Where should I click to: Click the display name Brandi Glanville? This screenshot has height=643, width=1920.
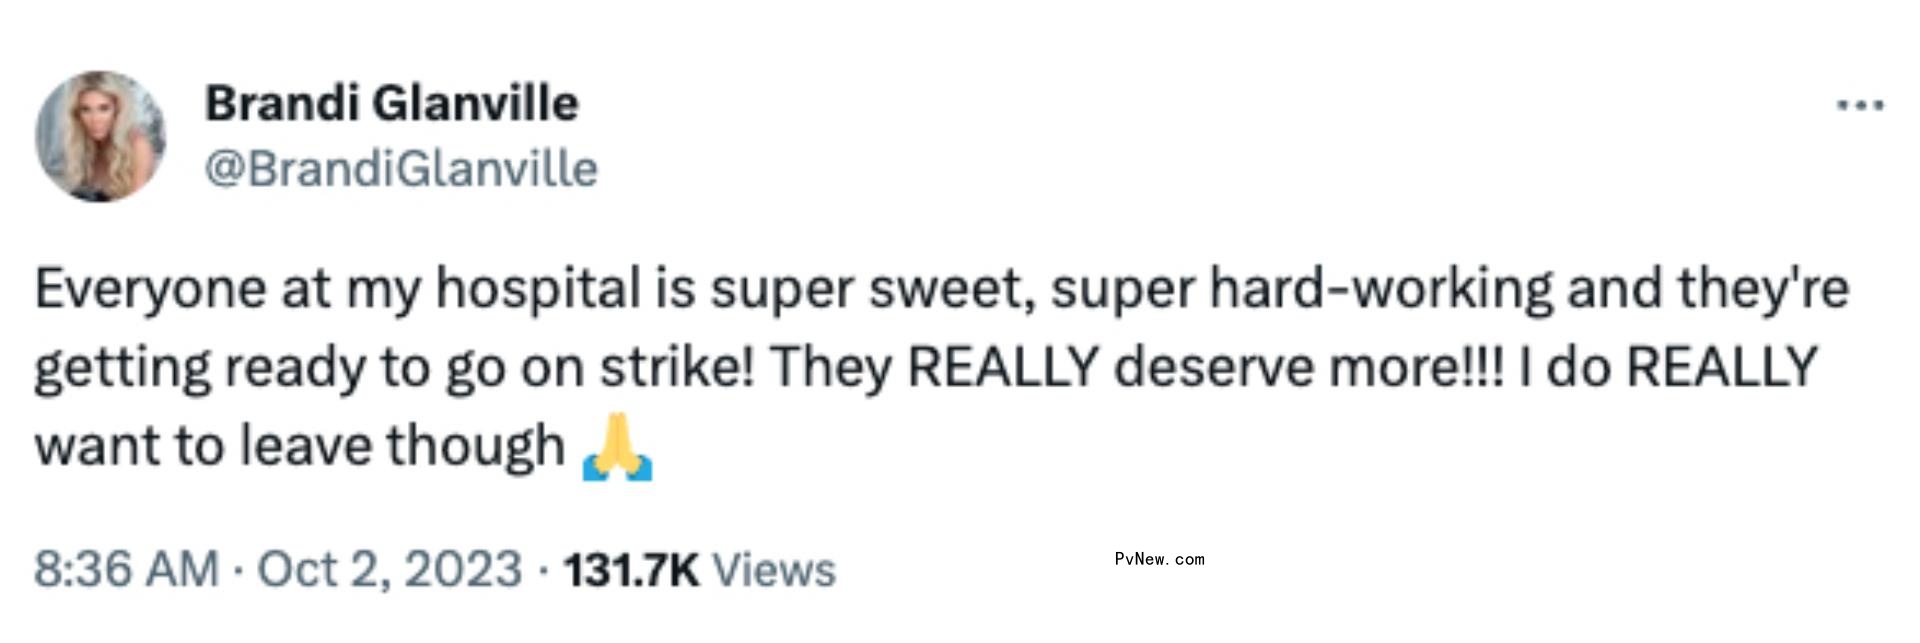(x=392, y=100)
